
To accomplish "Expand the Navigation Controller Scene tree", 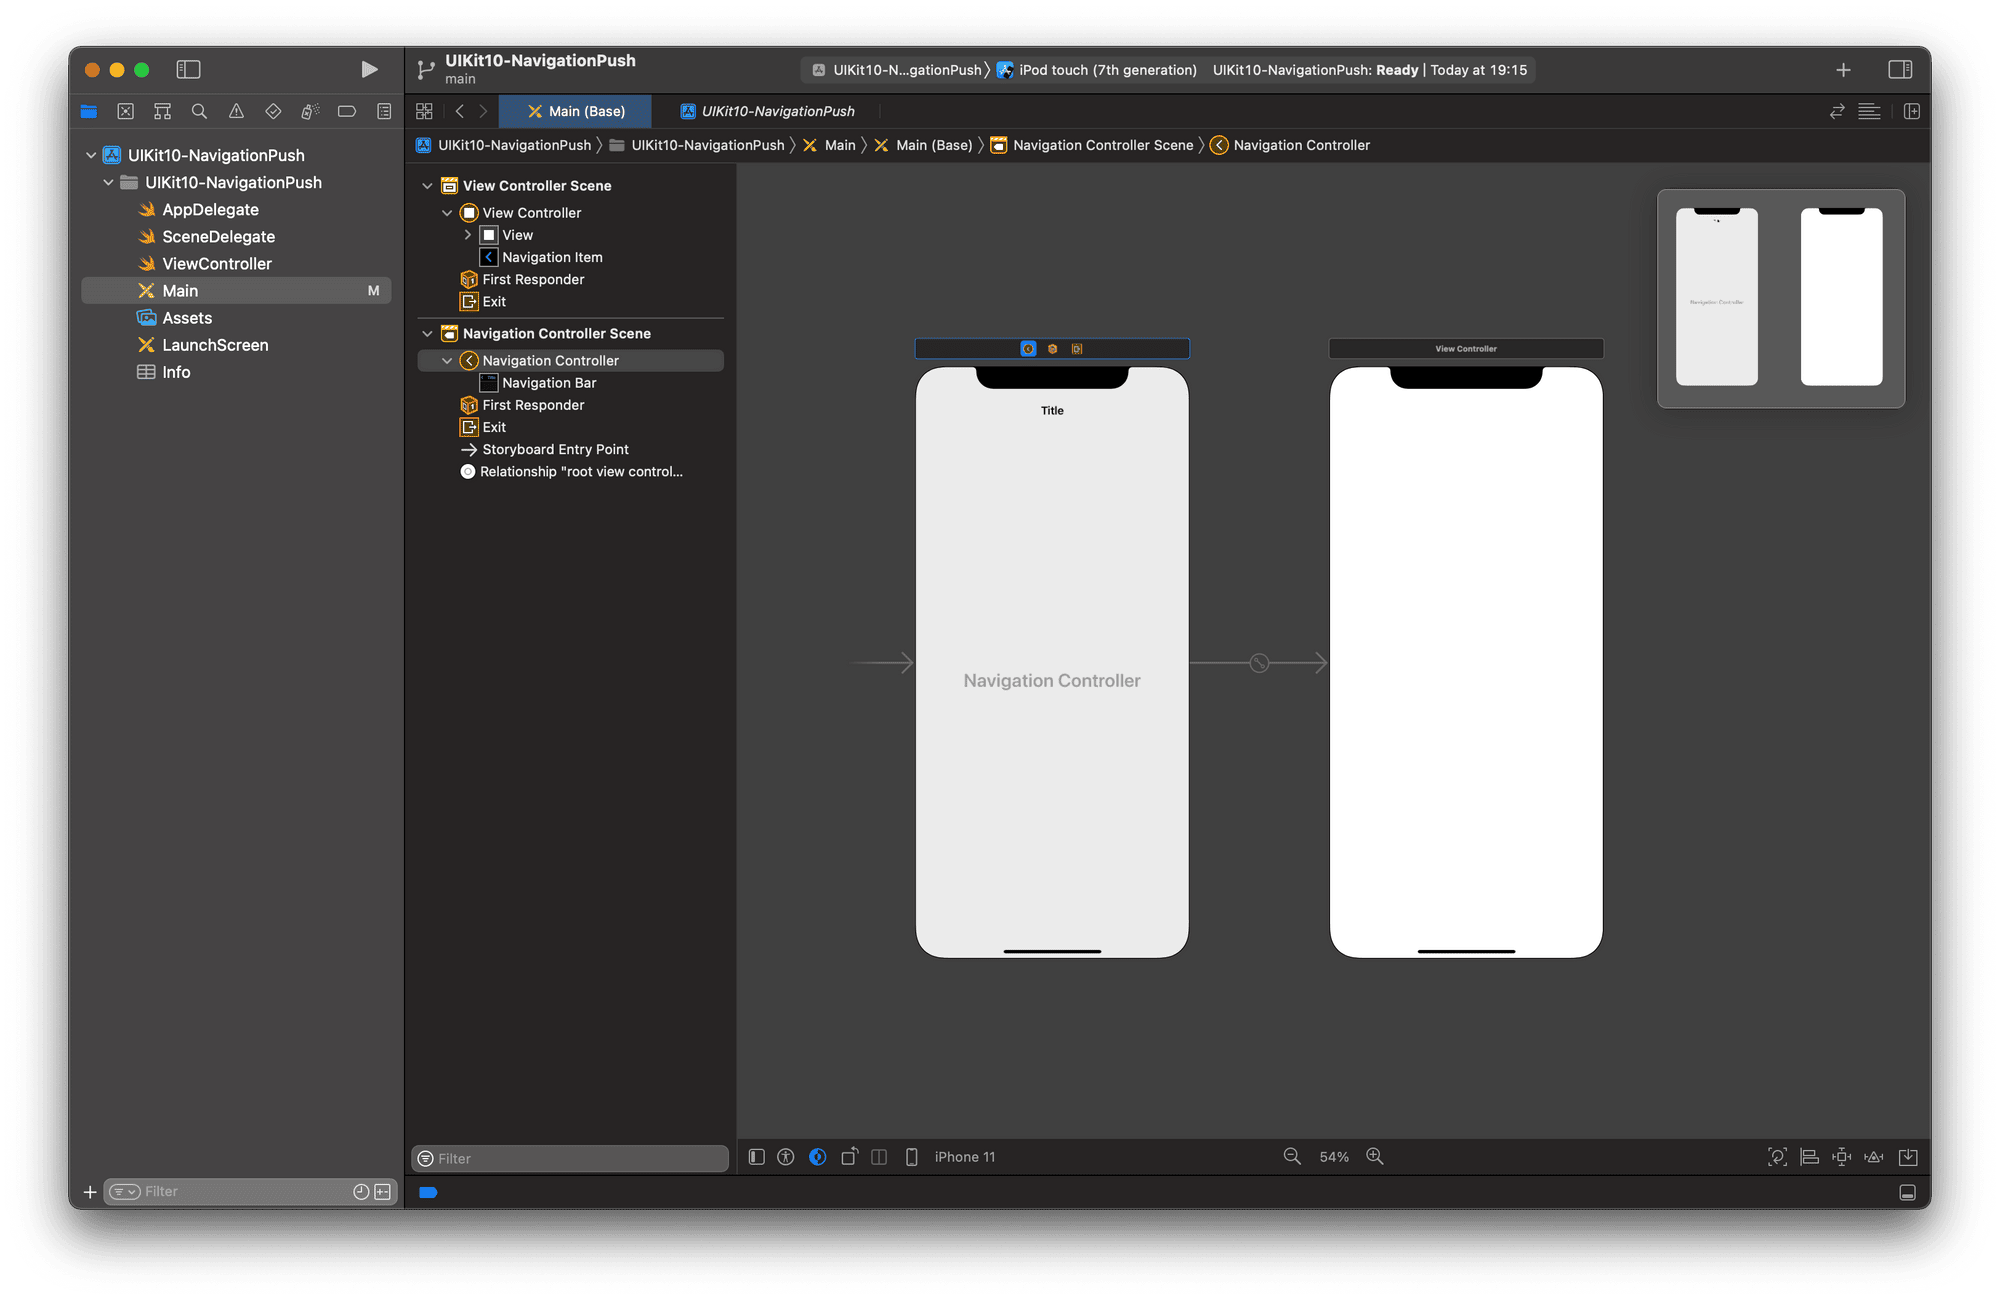I will coord(429,334).
